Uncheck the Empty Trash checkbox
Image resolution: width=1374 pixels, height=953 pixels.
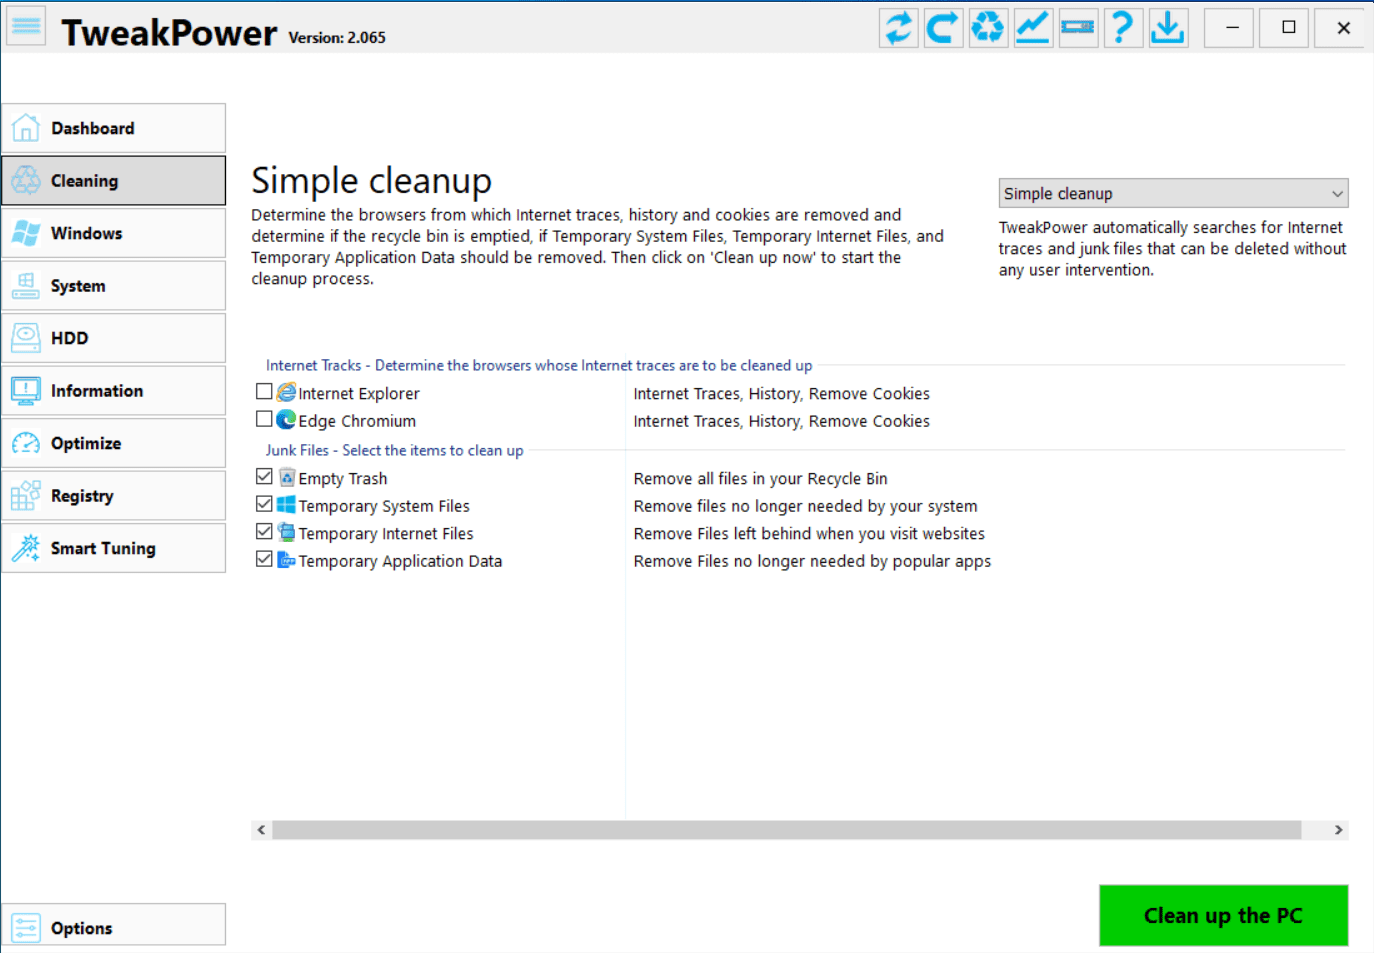click(x=264, y=477)
